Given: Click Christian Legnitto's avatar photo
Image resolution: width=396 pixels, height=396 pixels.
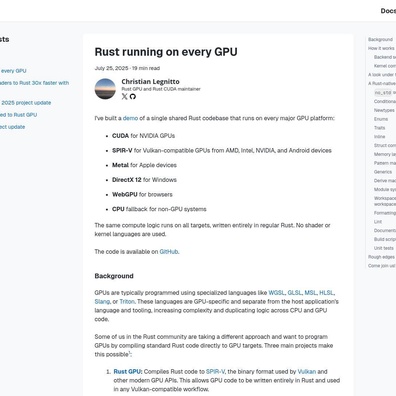Looking at the screenshot, I should click(105, 89).
